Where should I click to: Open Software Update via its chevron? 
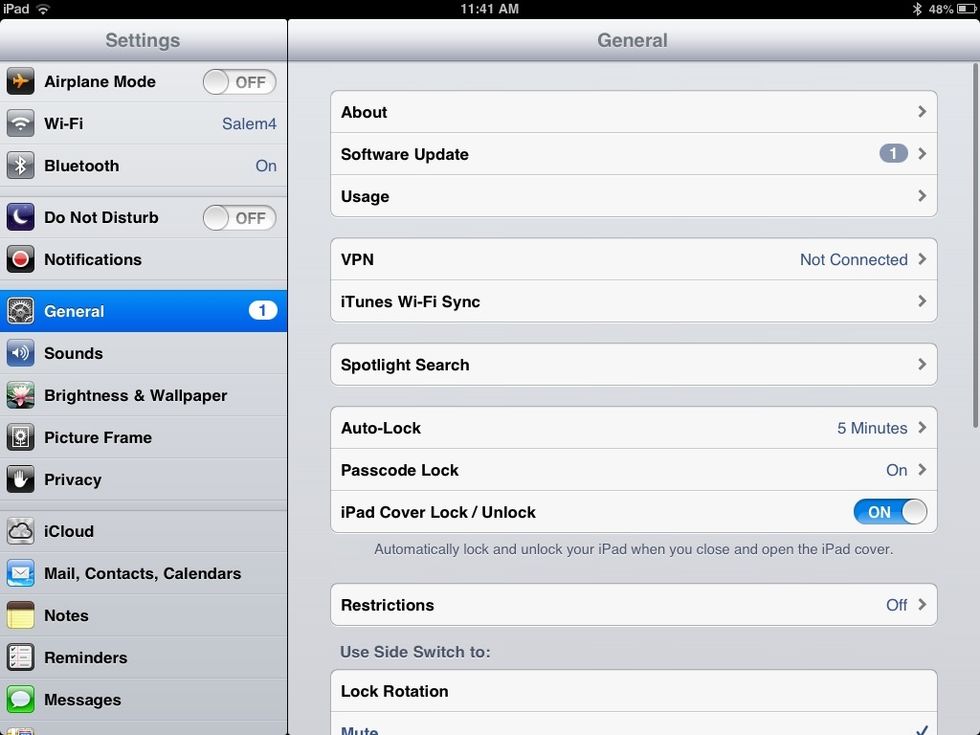pyautogui.click(x=922, y=154)
